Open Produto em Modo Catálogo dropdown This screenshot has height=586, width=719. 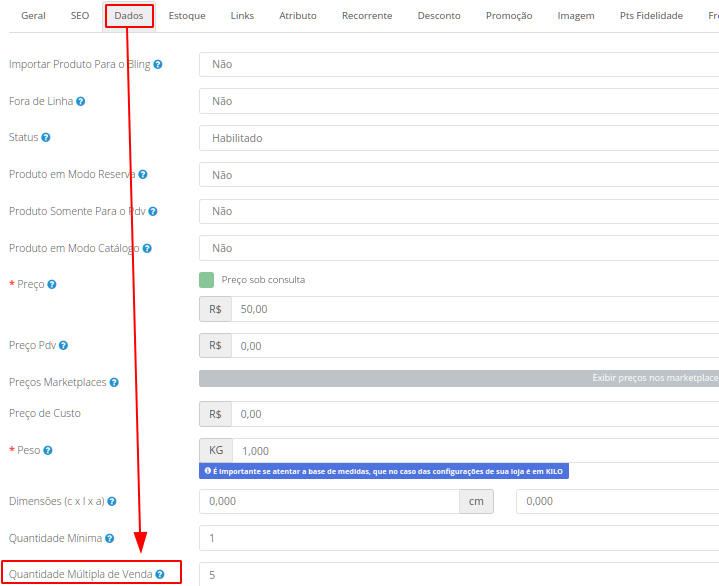coord(459,248)
